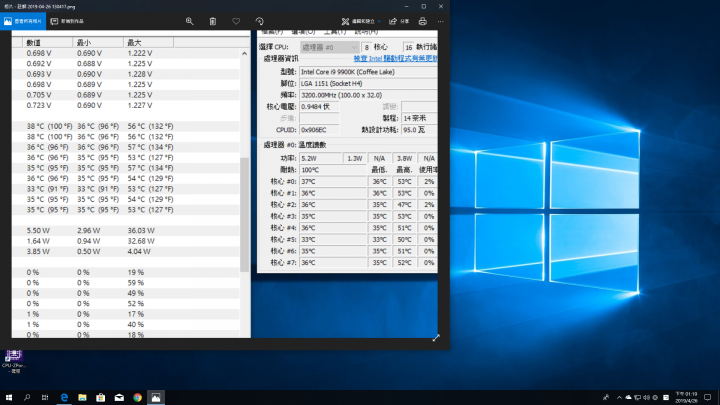The image size is (720, 405).
Task: Click the 核心 #7 temperature 36°C field
Action: 333,263
